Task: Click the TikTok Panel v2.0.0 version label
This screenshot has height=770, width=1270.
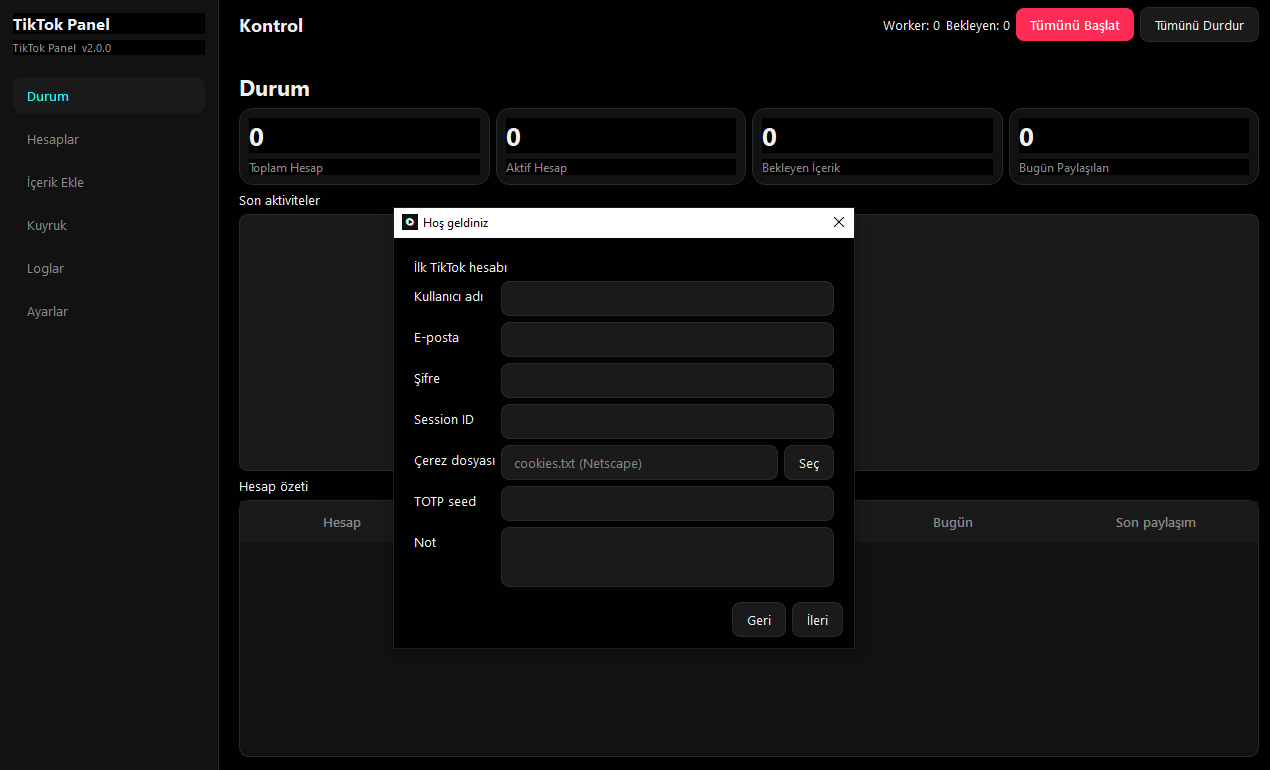Action: pyautogui.click(x=62, y=48)
